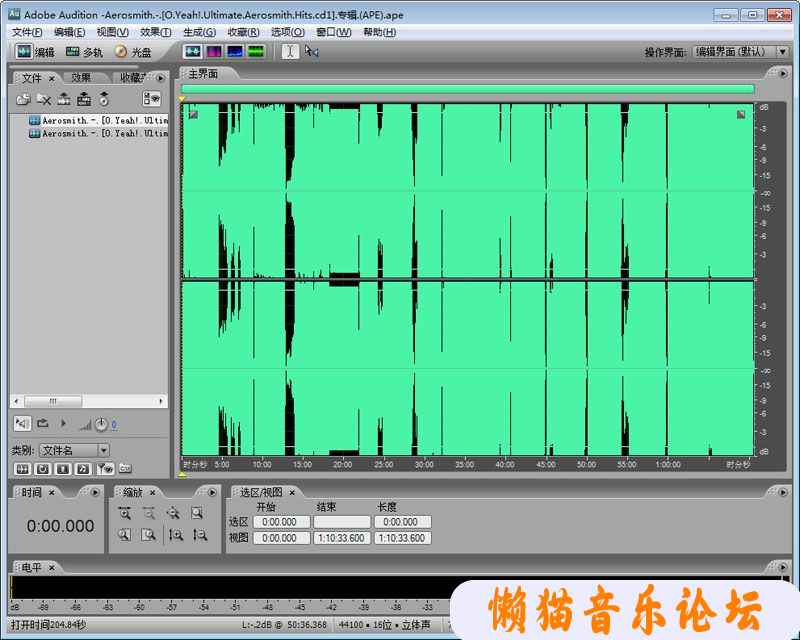Click the edit file CD icon
800x640 pixels.
(104, 99)
